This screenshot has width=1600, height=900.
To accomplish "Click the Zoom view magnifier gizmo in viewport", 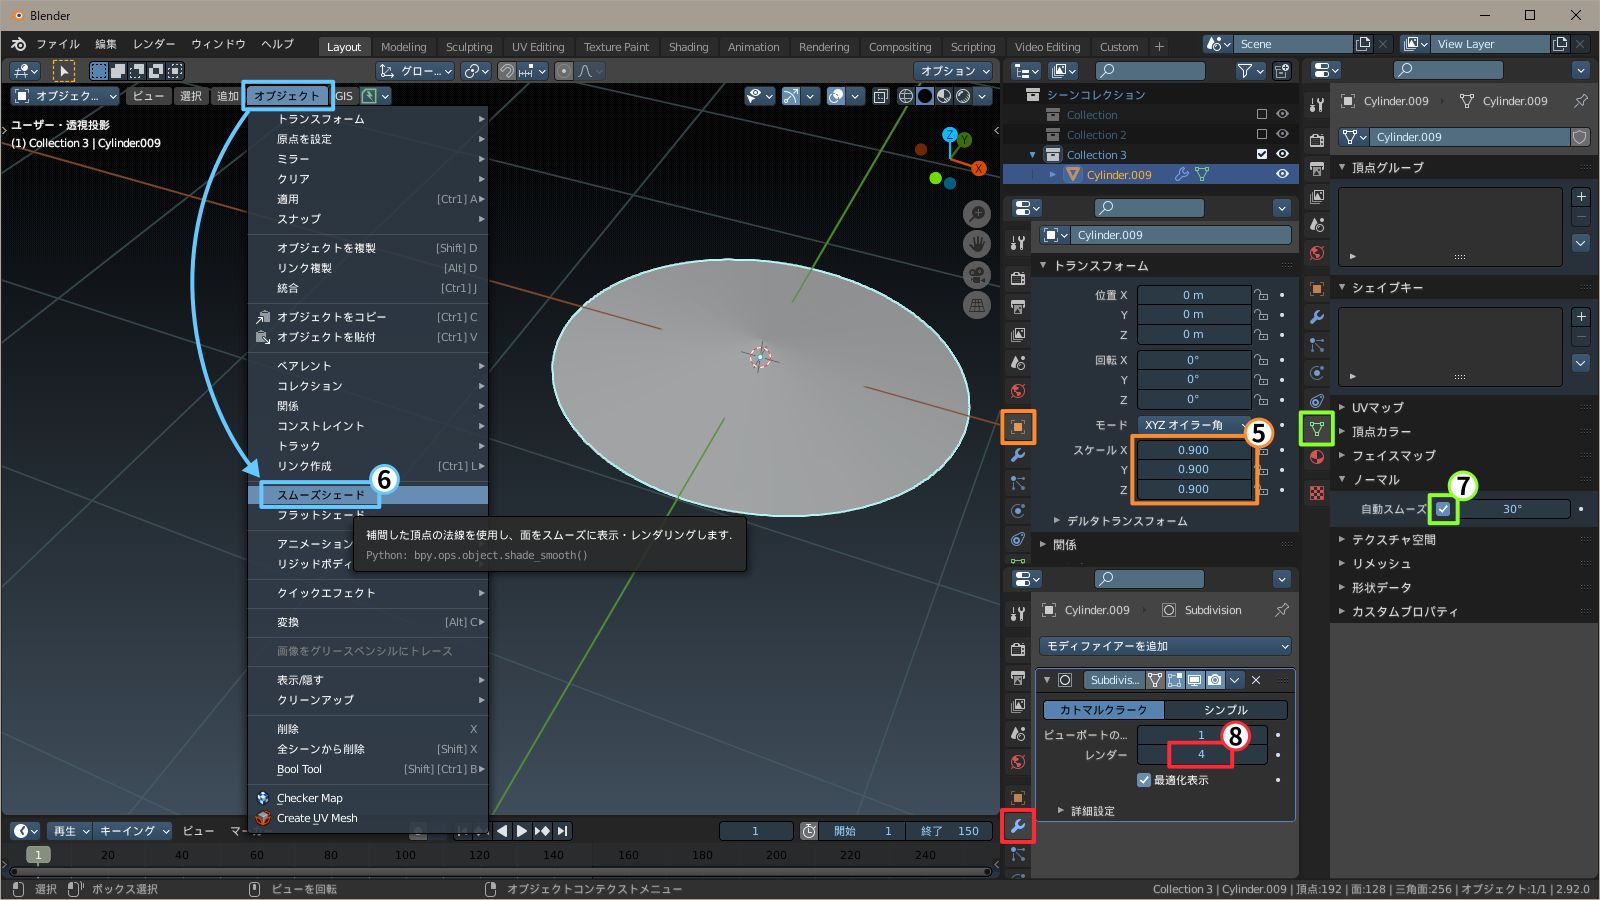I will pos(976,214).
